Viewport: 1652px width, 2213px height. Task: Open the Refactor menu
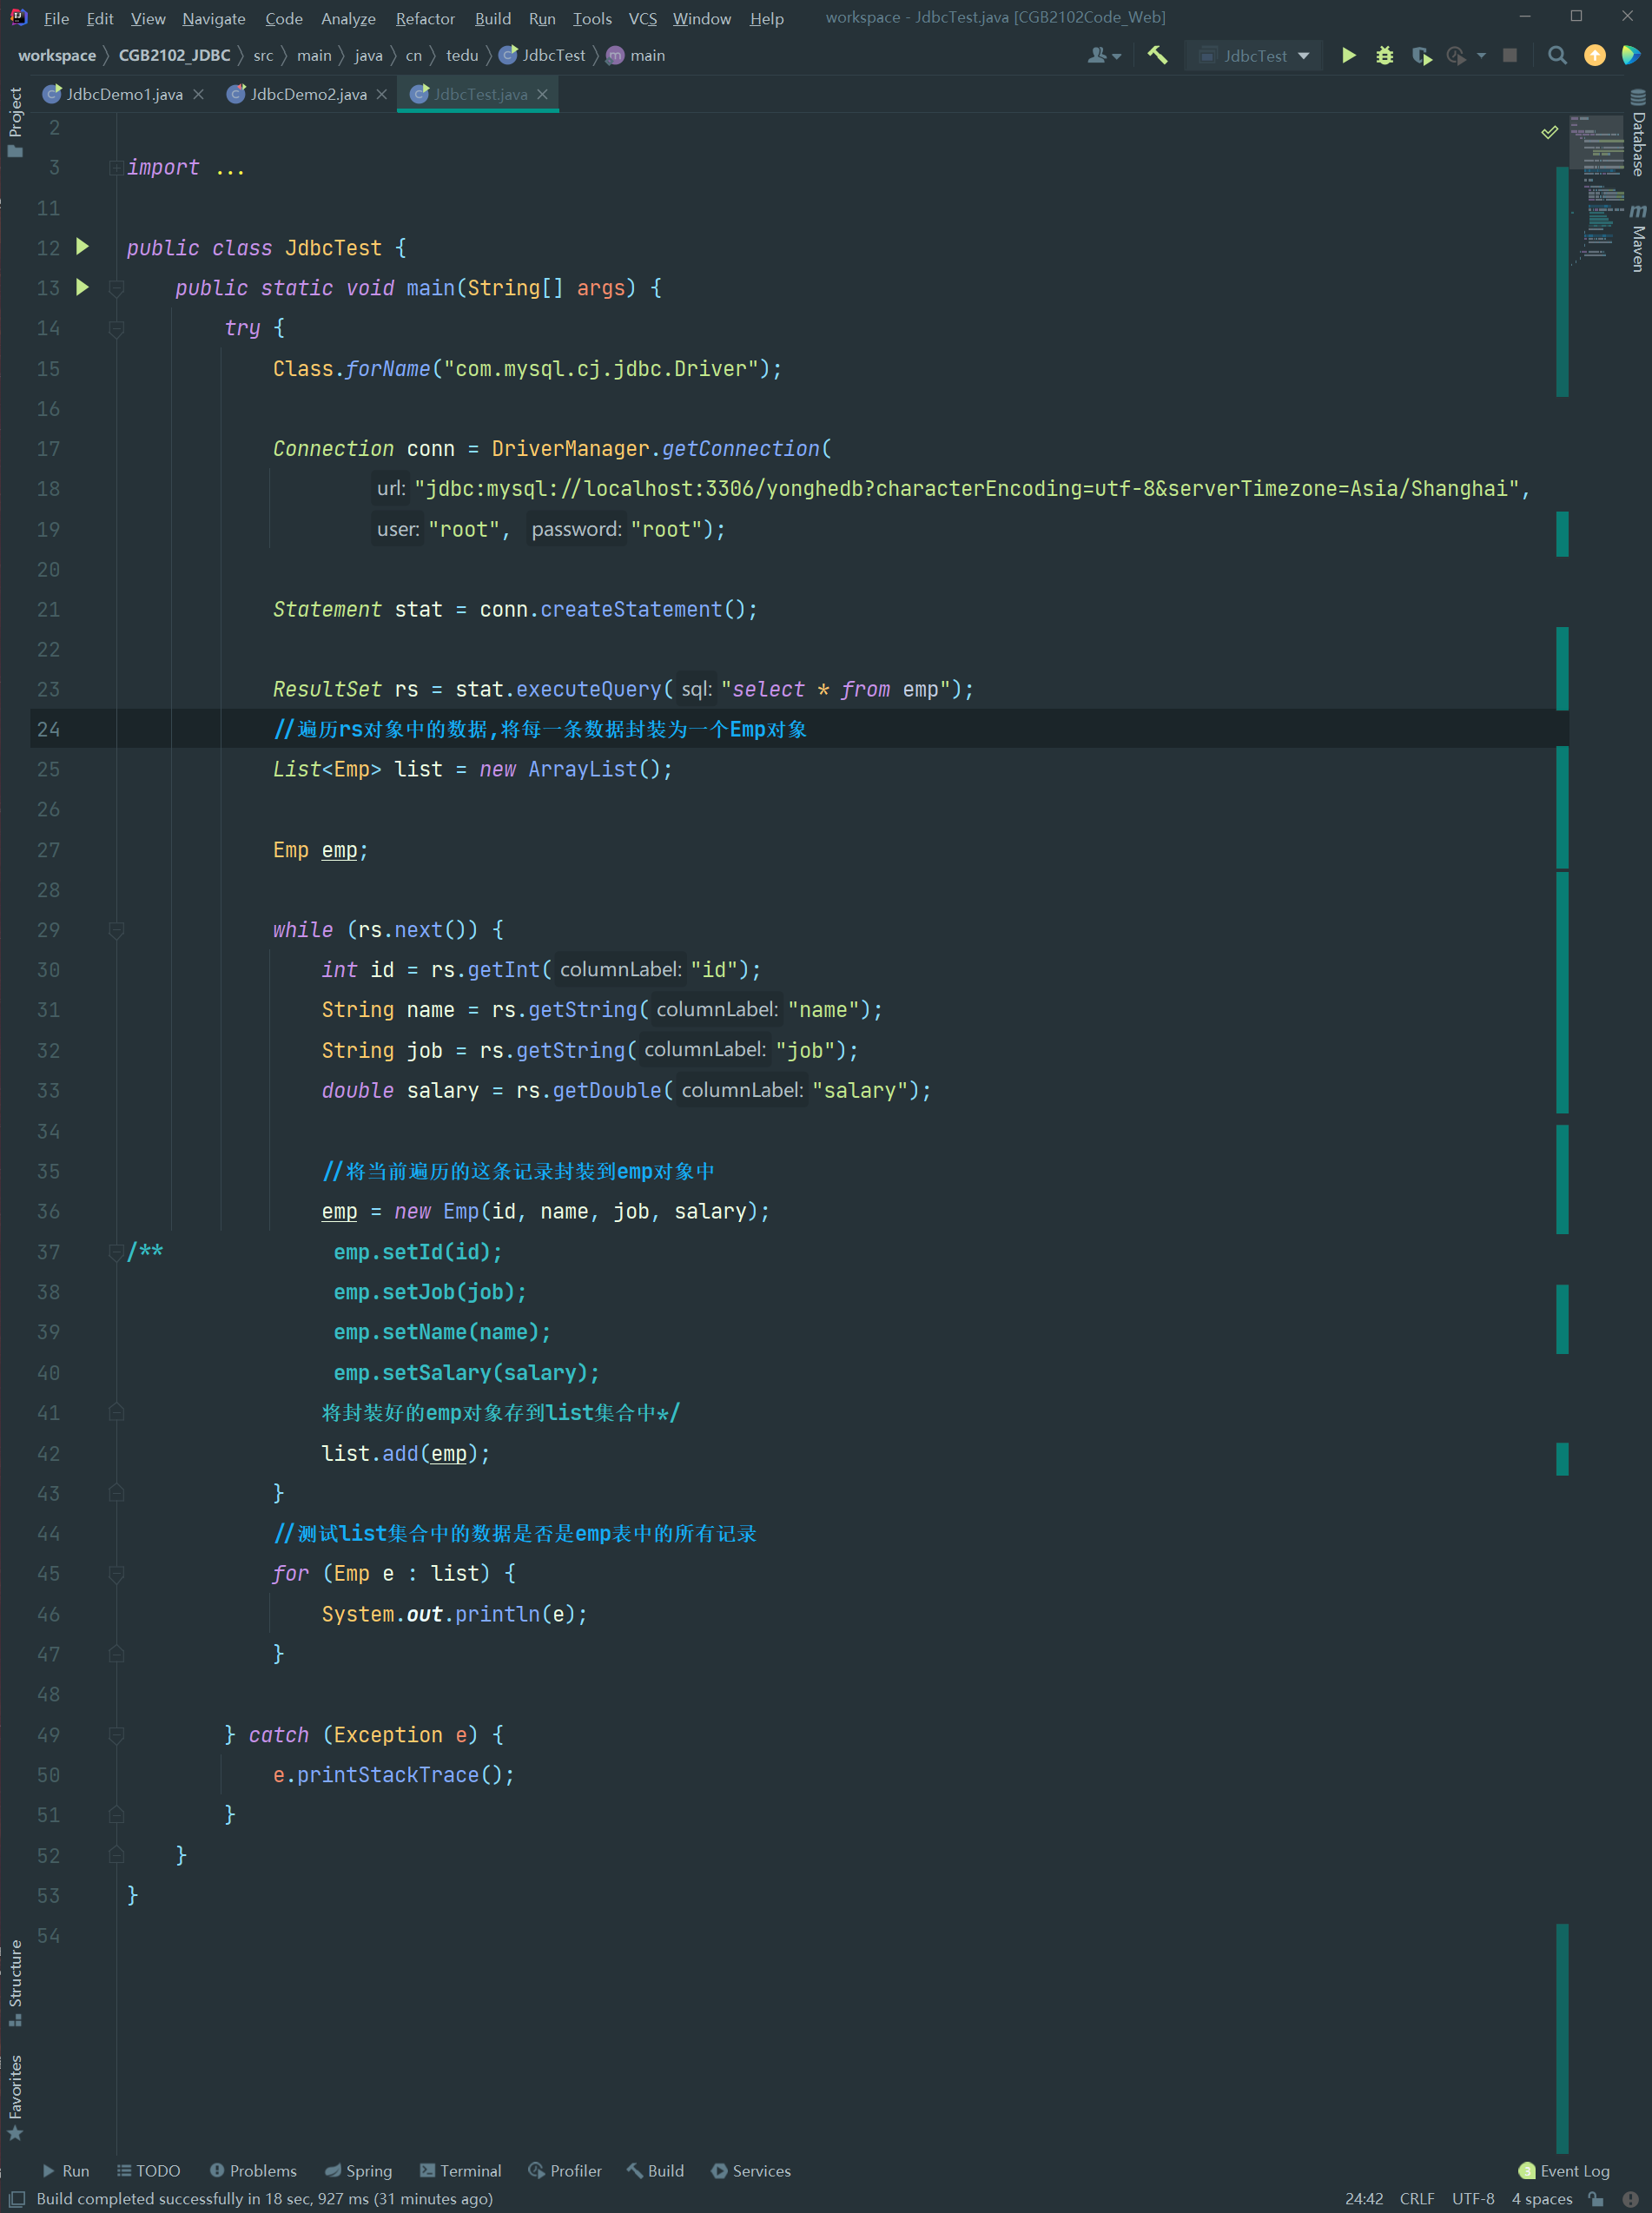pos(424,18)
